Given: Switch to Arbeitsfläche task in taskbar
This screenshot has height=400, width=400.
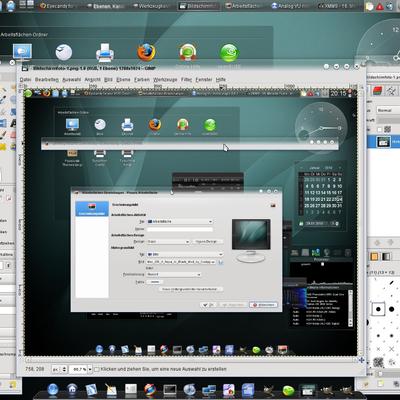Looking at the screenshot, I should pos(244,6).
